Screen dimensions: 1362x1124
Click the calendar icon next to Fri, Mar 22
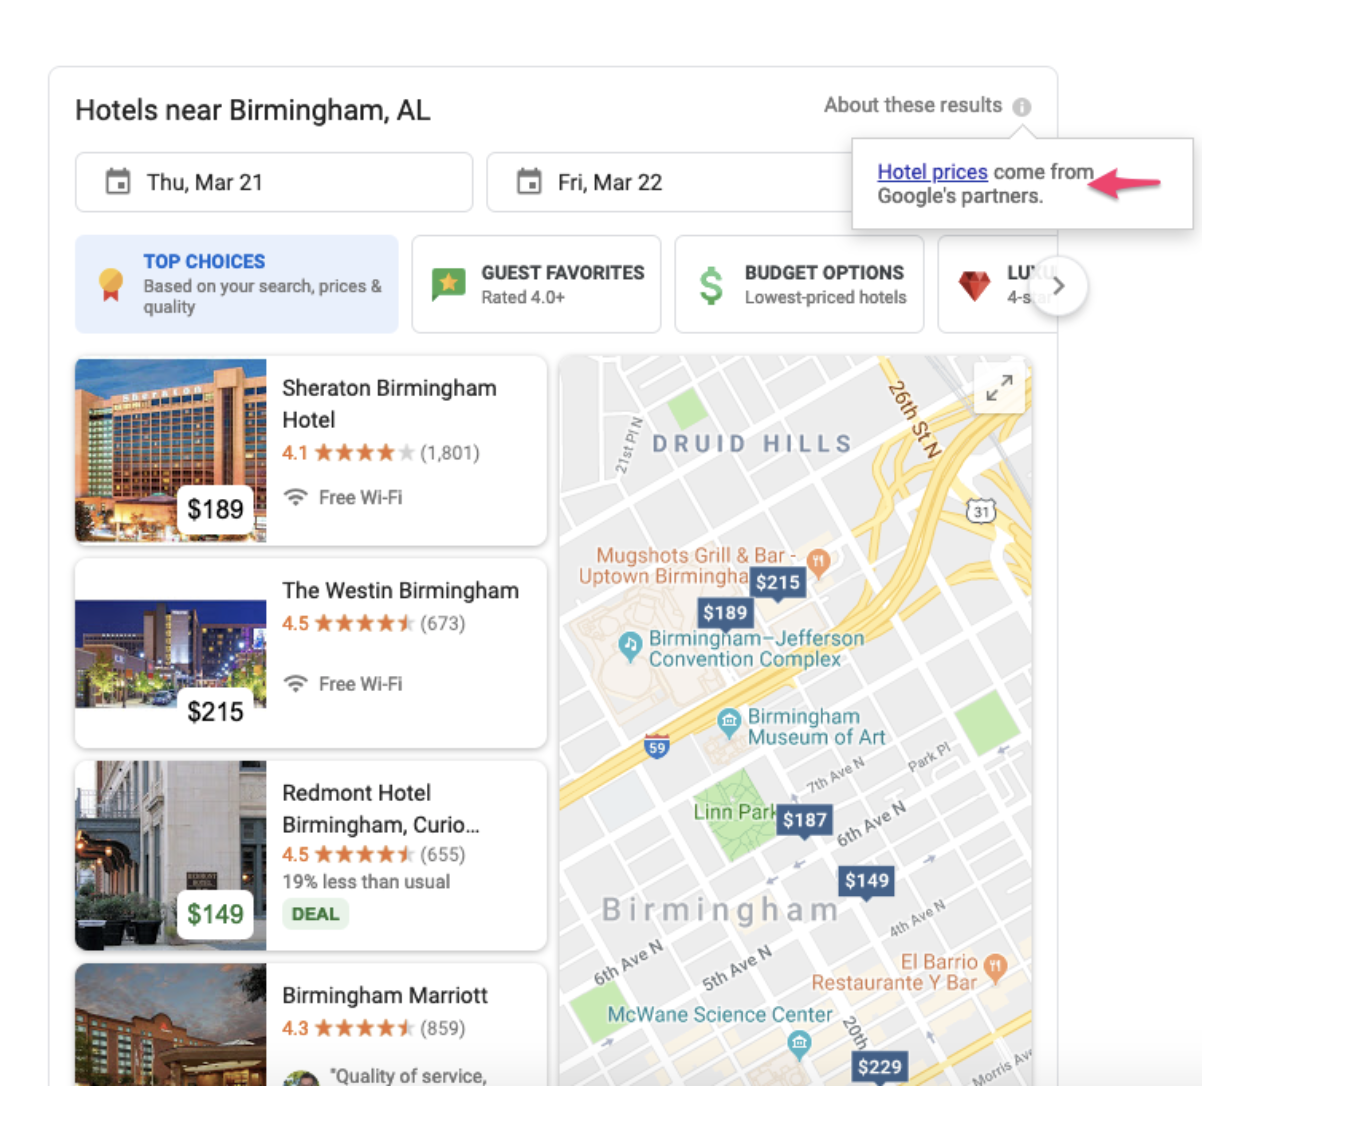pos(529,182)
